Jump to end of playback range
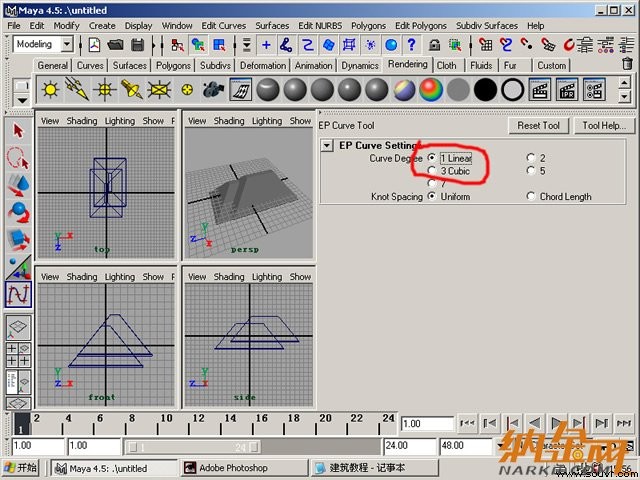 (x=623, y=423)
